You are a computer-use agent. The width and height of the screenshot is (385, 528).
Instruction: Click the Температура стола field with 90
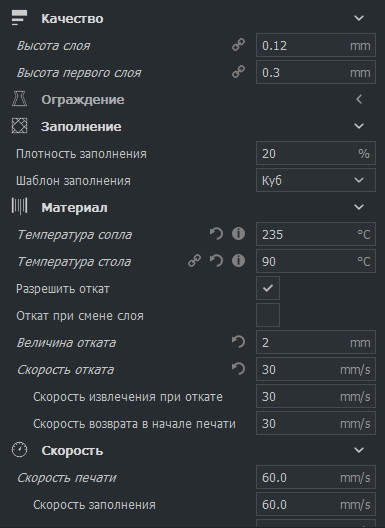click(316, 261)
